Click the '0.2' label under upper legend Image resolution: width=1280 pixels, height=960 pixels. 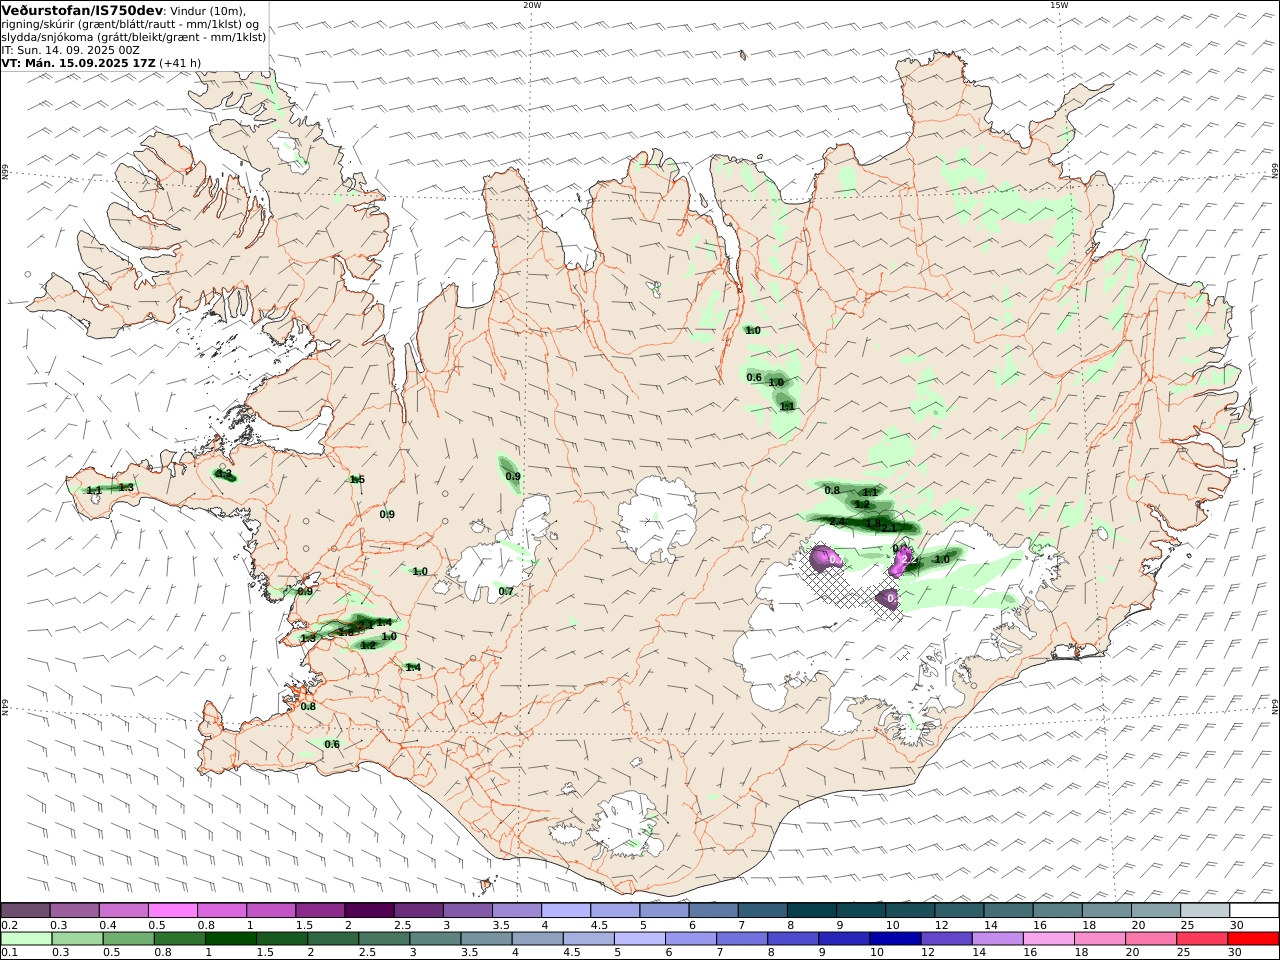click(x=9, y=925)
